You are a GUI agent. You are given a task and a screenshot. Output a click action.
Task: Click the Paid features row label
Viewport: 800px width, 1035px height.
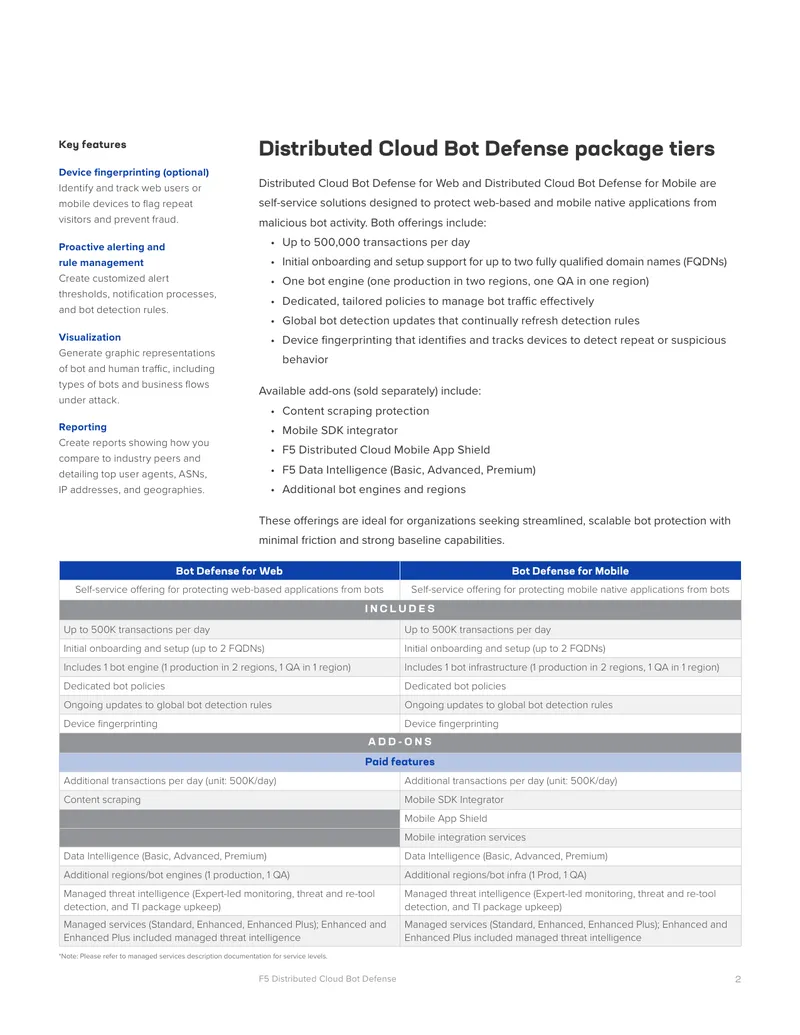(x=400, y=762)
